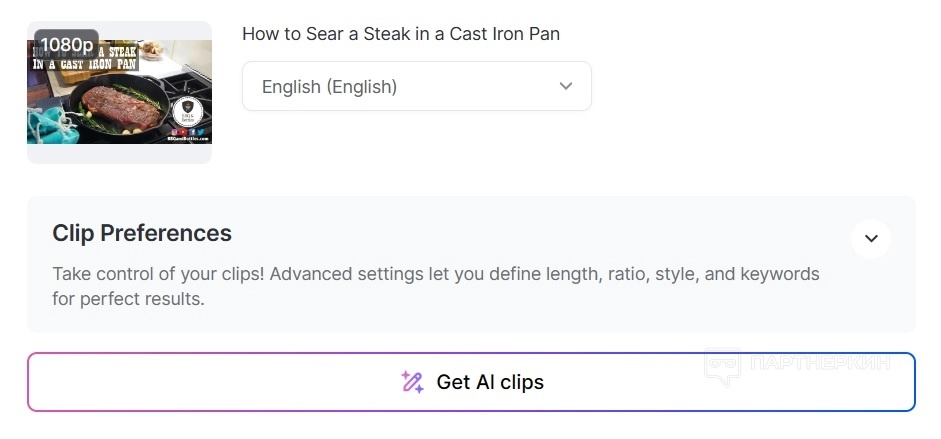Viewport: 941px width, 439px height.
Task: Click the "English (English)" label text
Action: pyautogui.click(x=329, y=87)
